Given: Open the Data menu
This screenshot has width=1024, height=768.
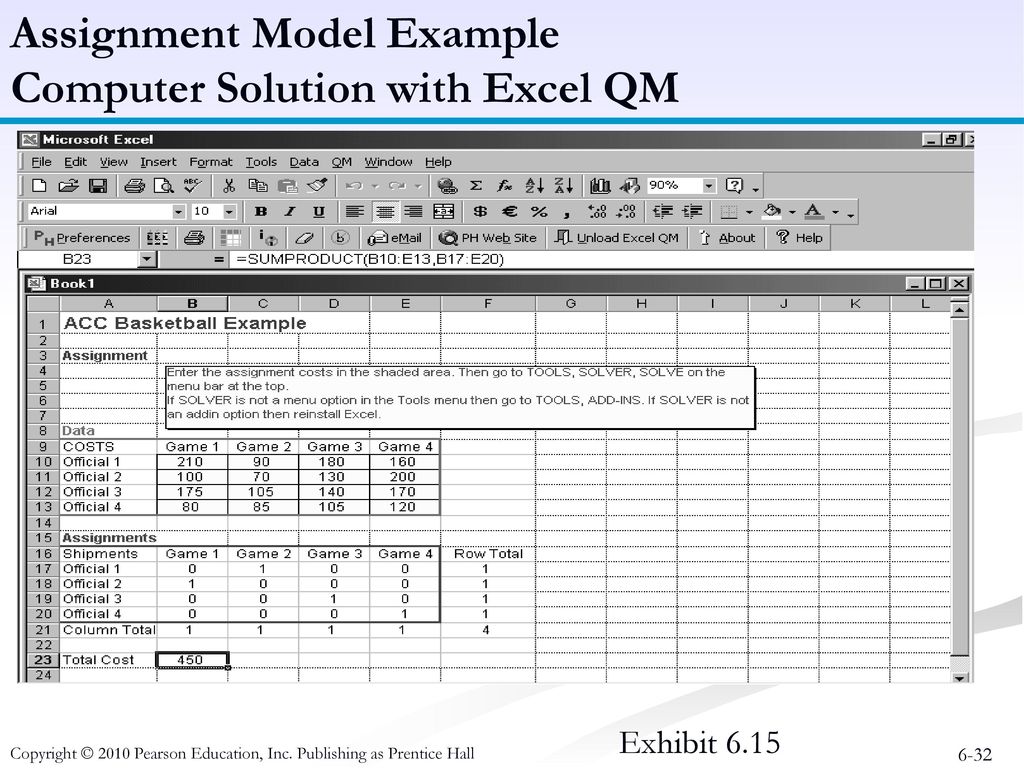Looking at the screenshot, I should pyautogui.click(x=304, y=162).
